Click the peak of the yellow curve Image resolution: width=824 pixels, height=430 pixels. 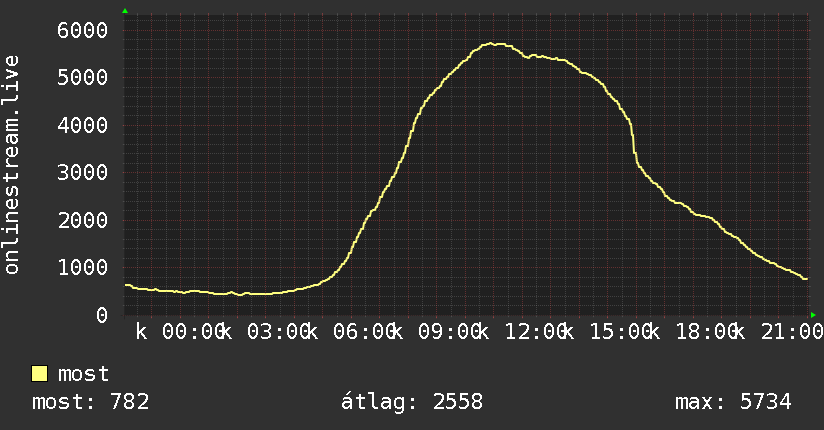(491, 44)
